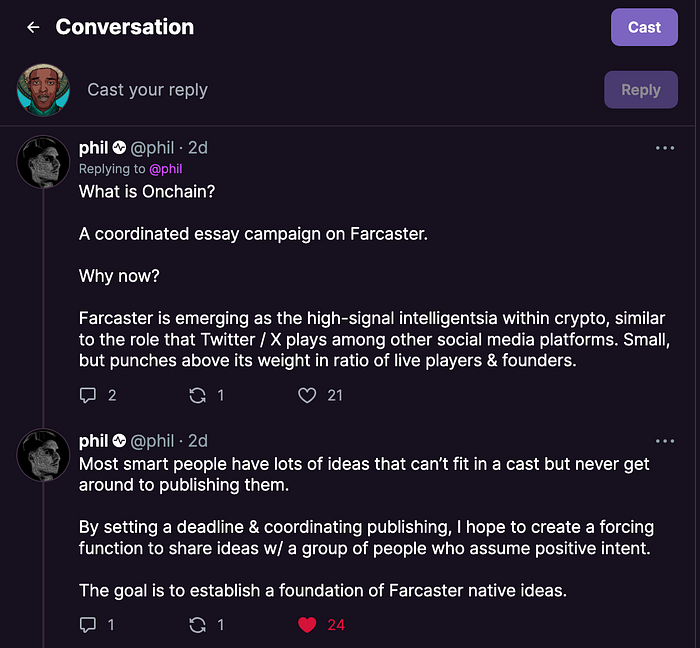
Task: Click the badge icon next to second phil name
Action: 119,440
